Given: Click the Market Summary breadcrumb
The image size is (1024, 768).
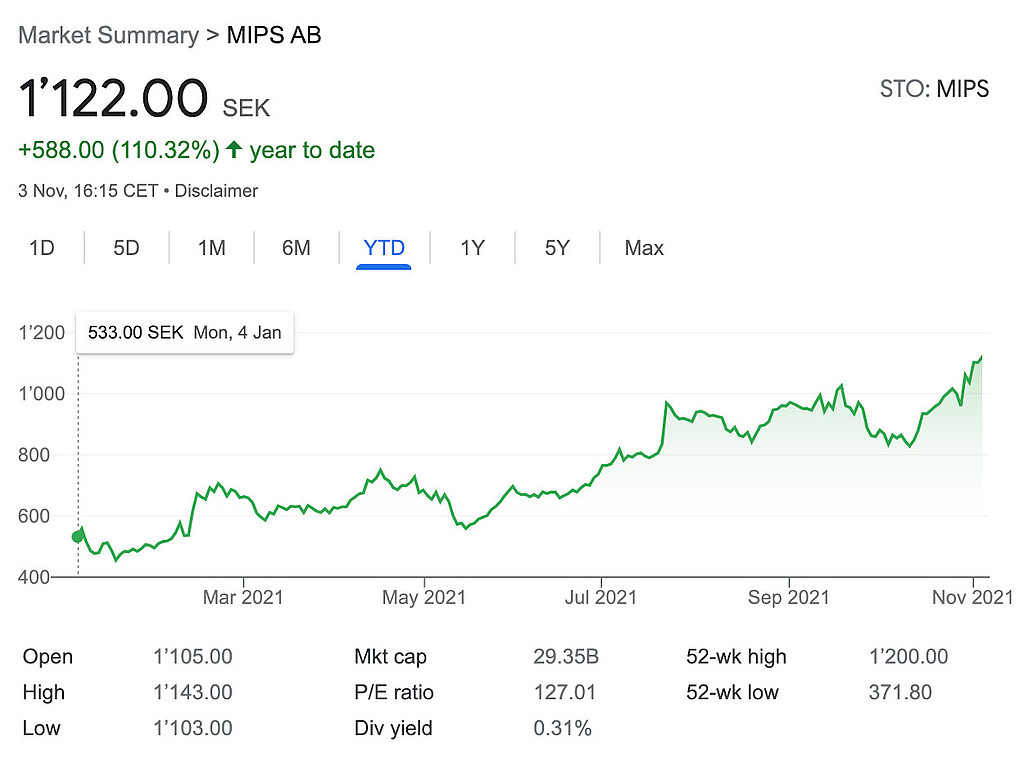Looking at the screenshot, I should pyautogui.click(x=108, y=35).
